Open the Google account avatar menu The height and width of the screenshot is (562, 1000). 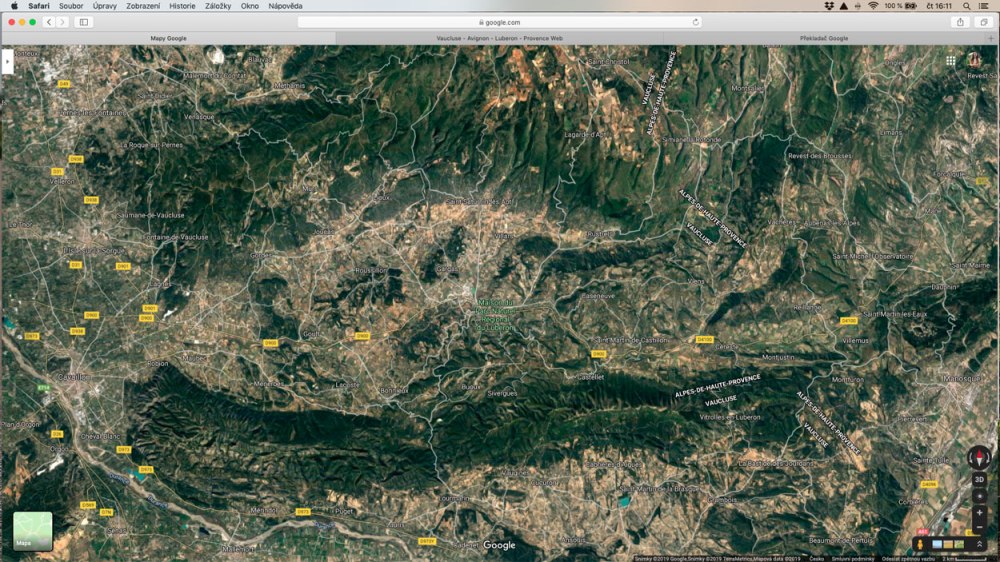pyautogui.click(x=974, y=60)
